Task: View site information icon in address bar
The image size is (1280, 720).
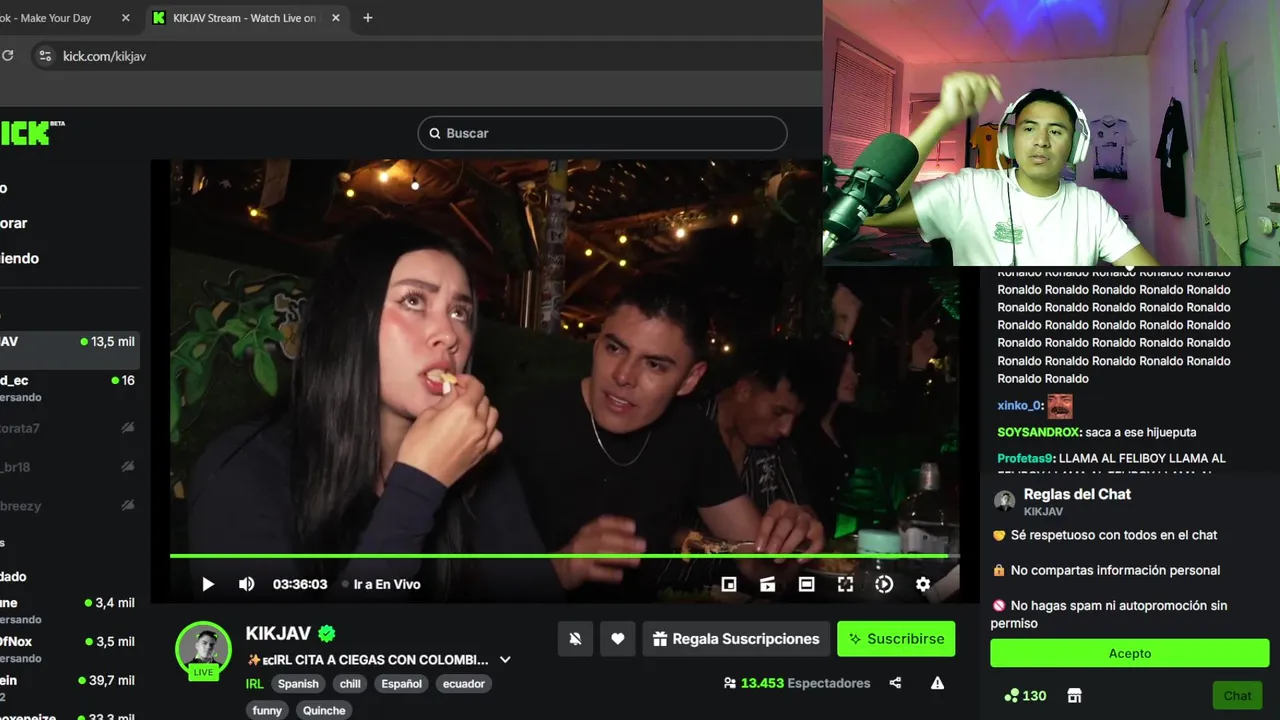Action: point(44,56)
